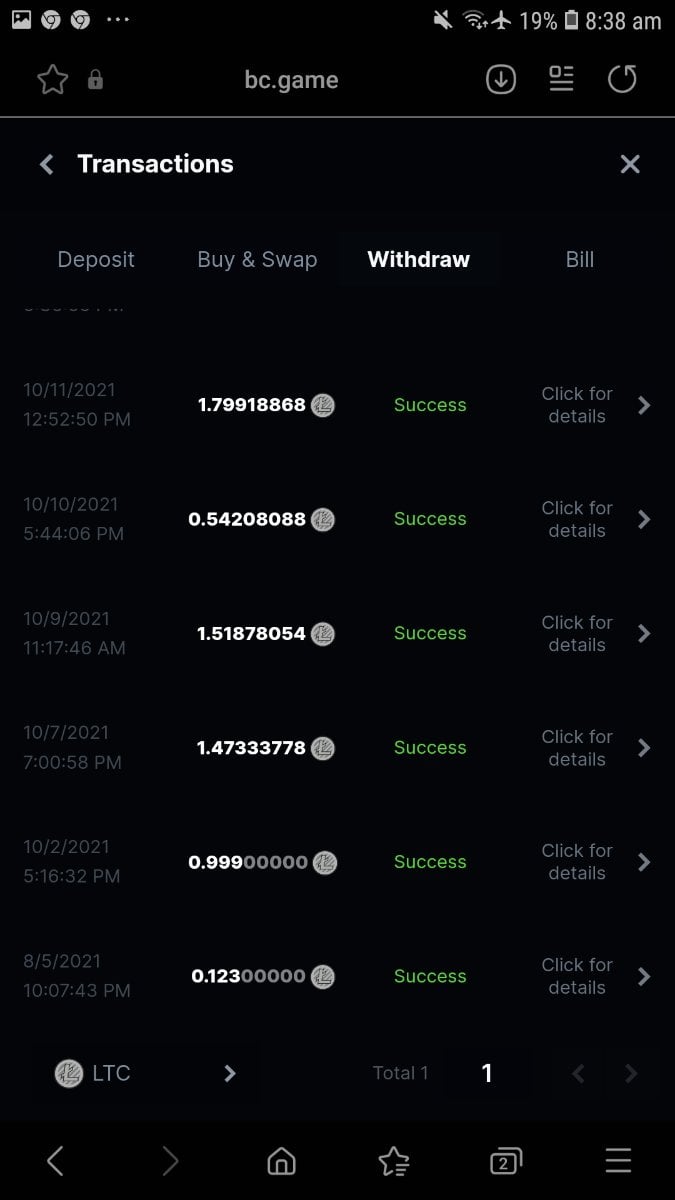Image resolution: width=675 pixels, height=1200 pixels.
Task: Click for details on 1.51878054 withdrawal
Action: point(577,633)
